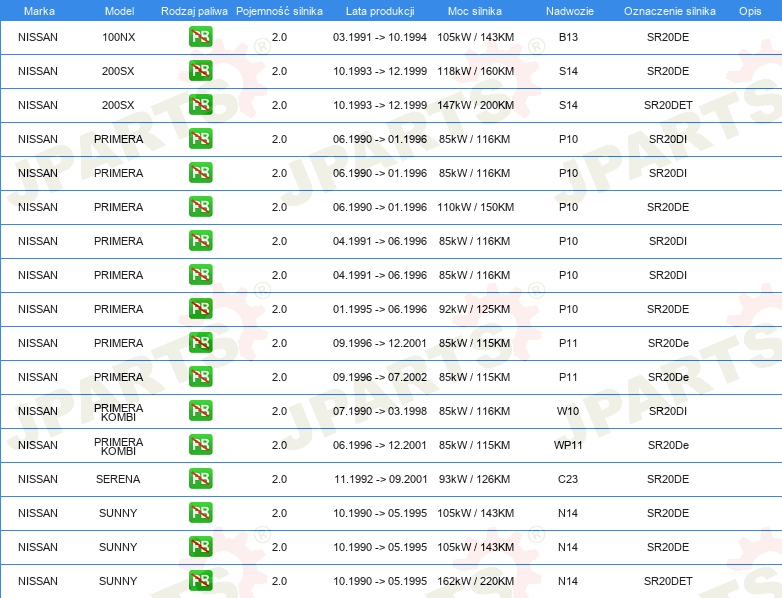Click the Marka column header
Viewport: 782px width, 598px height.
point(39,11)
